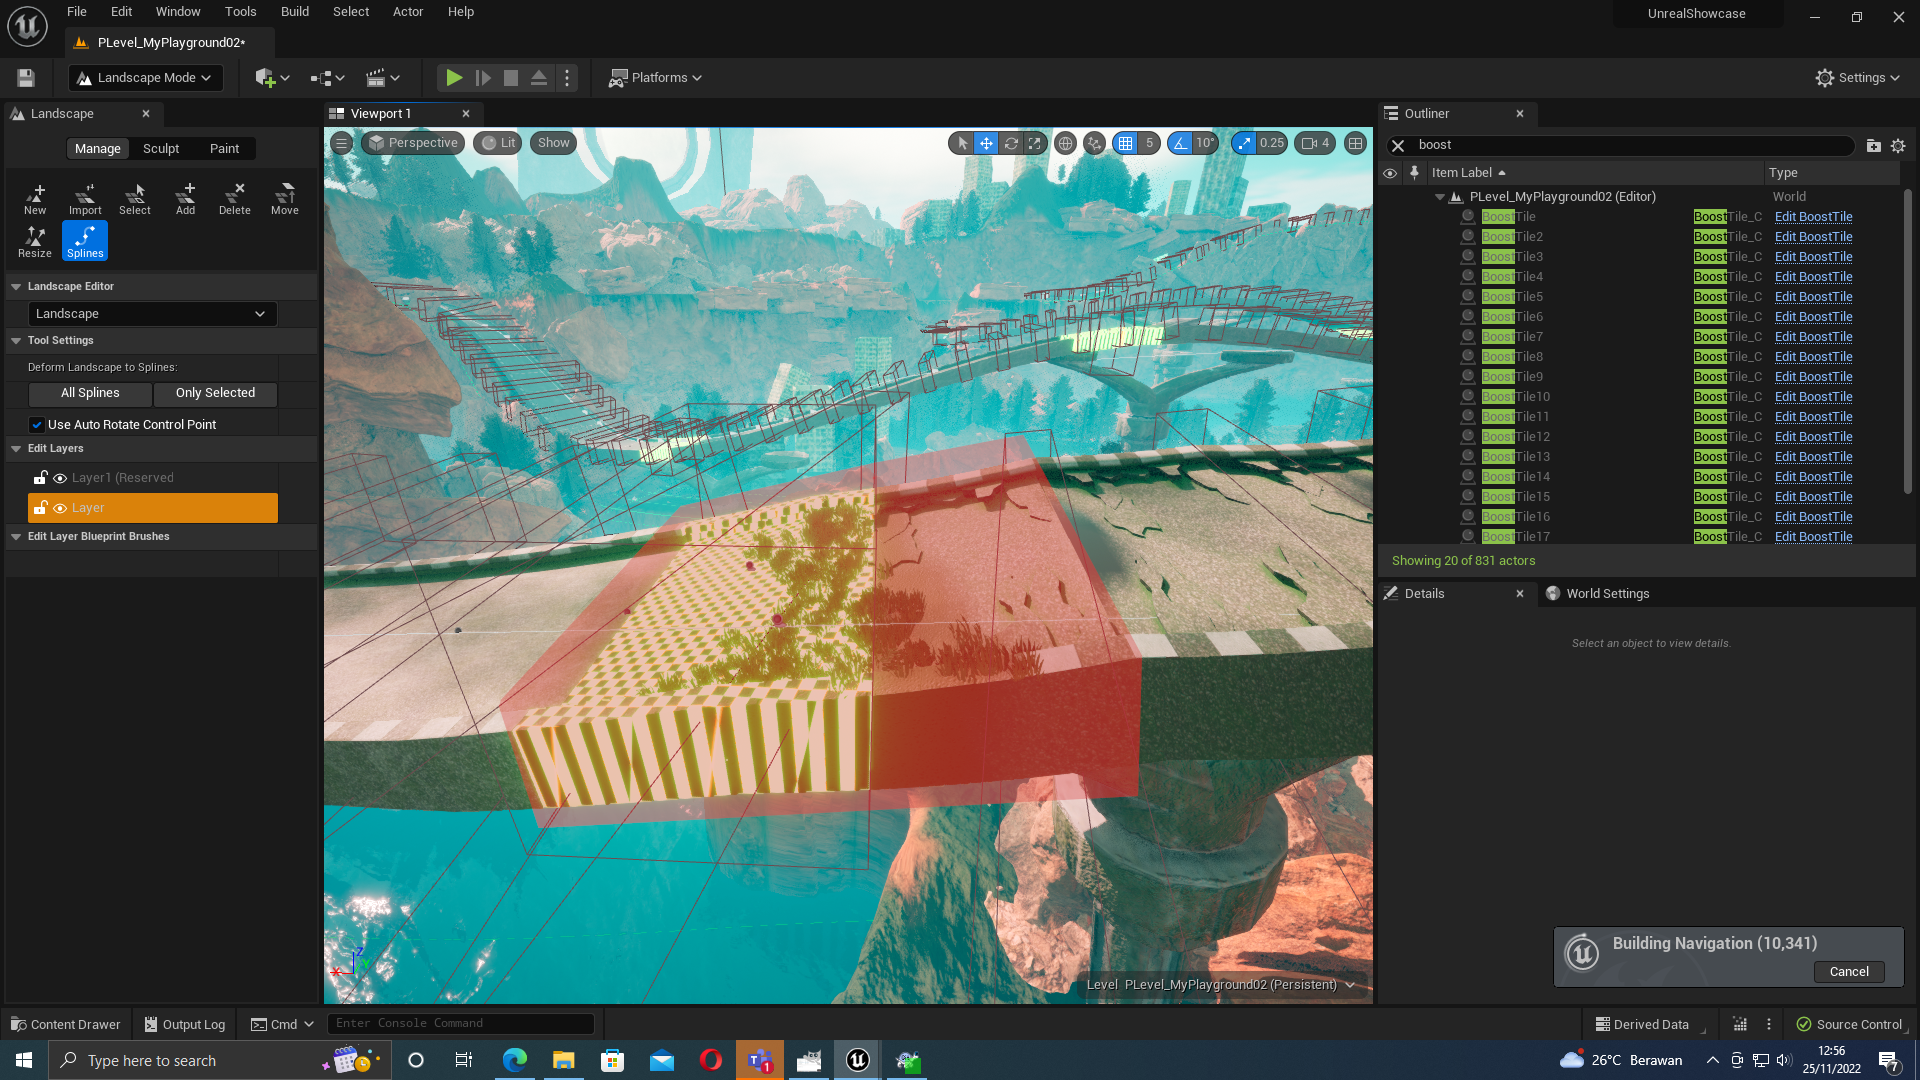Open the Outliner settings gear
This screenshot has width=1920, height=1080.
coord(1898,146)
